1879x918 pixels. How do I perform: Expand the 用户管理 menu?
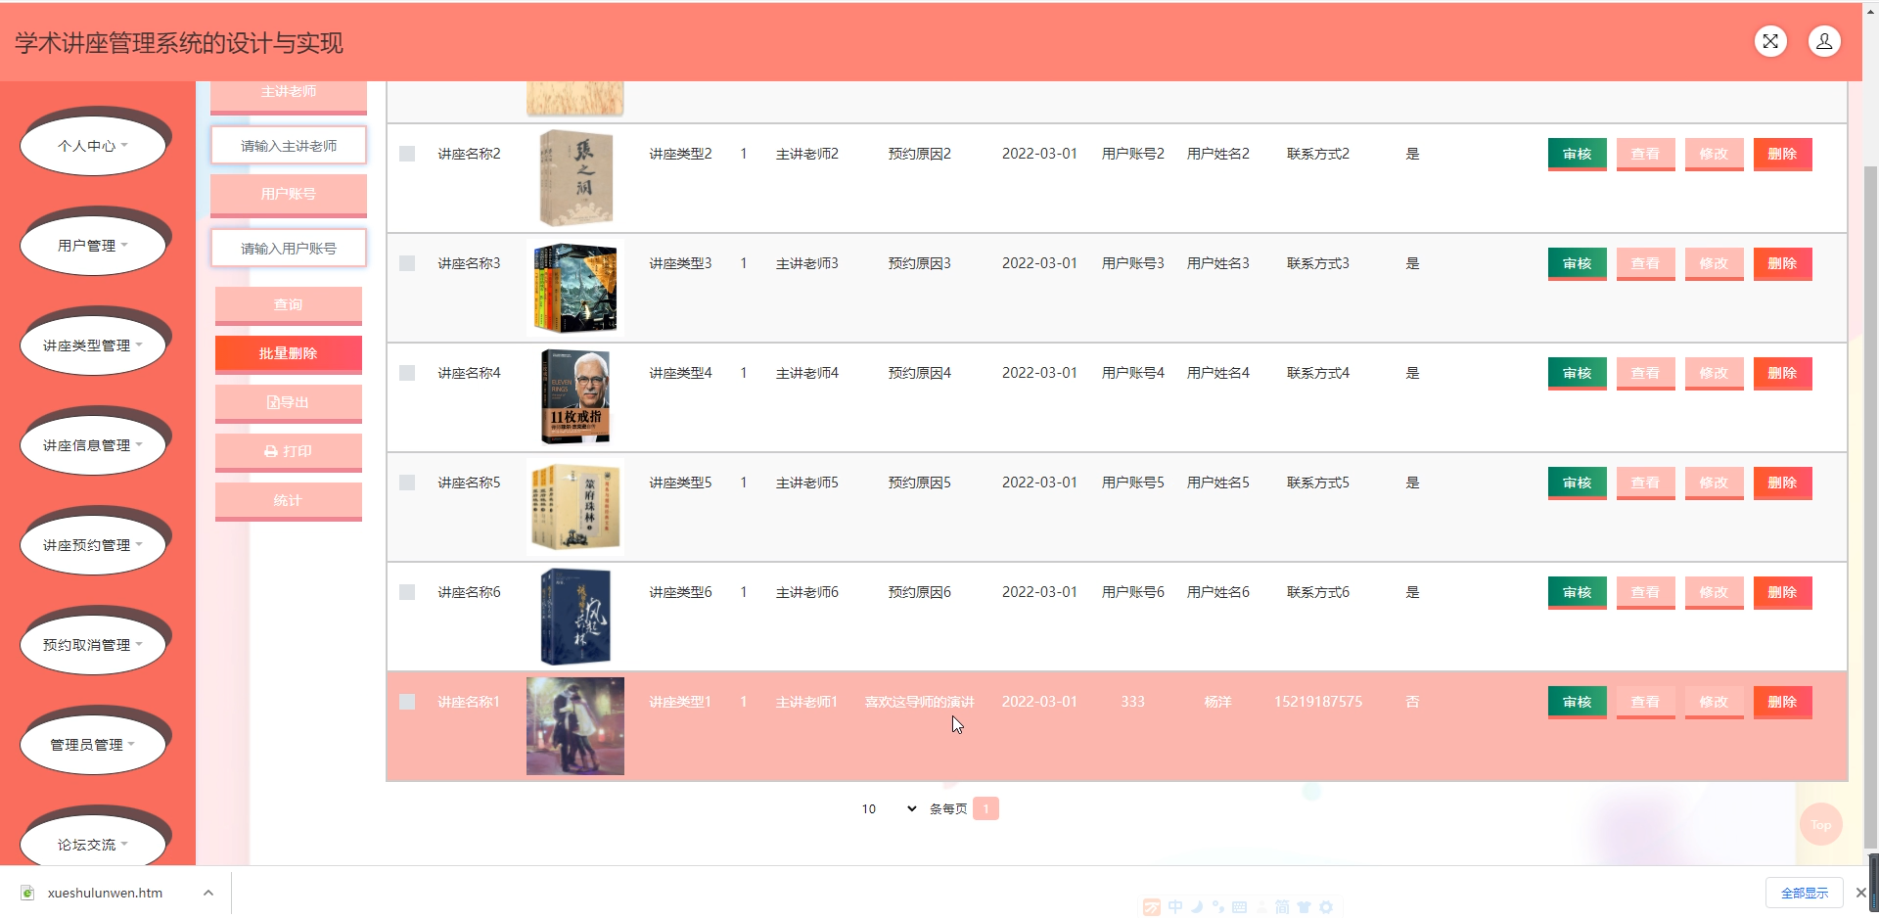coord(93,246)
